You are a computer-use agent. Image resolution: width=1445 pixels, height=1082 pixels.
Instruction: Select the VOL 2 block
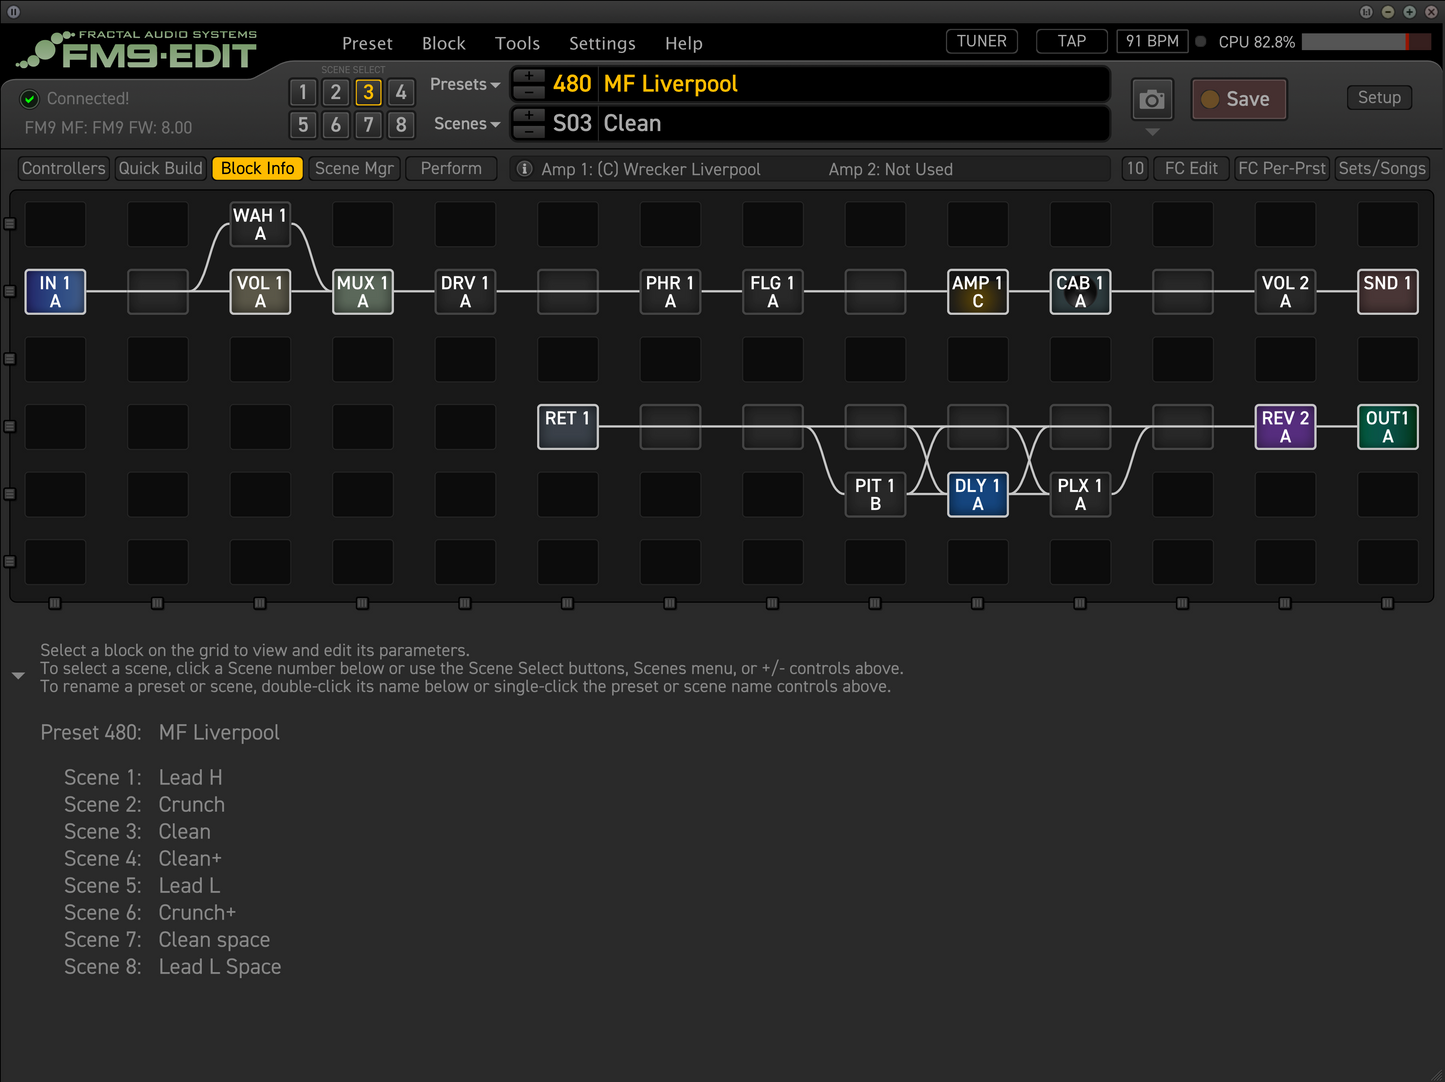click(x=1285, y=292)
